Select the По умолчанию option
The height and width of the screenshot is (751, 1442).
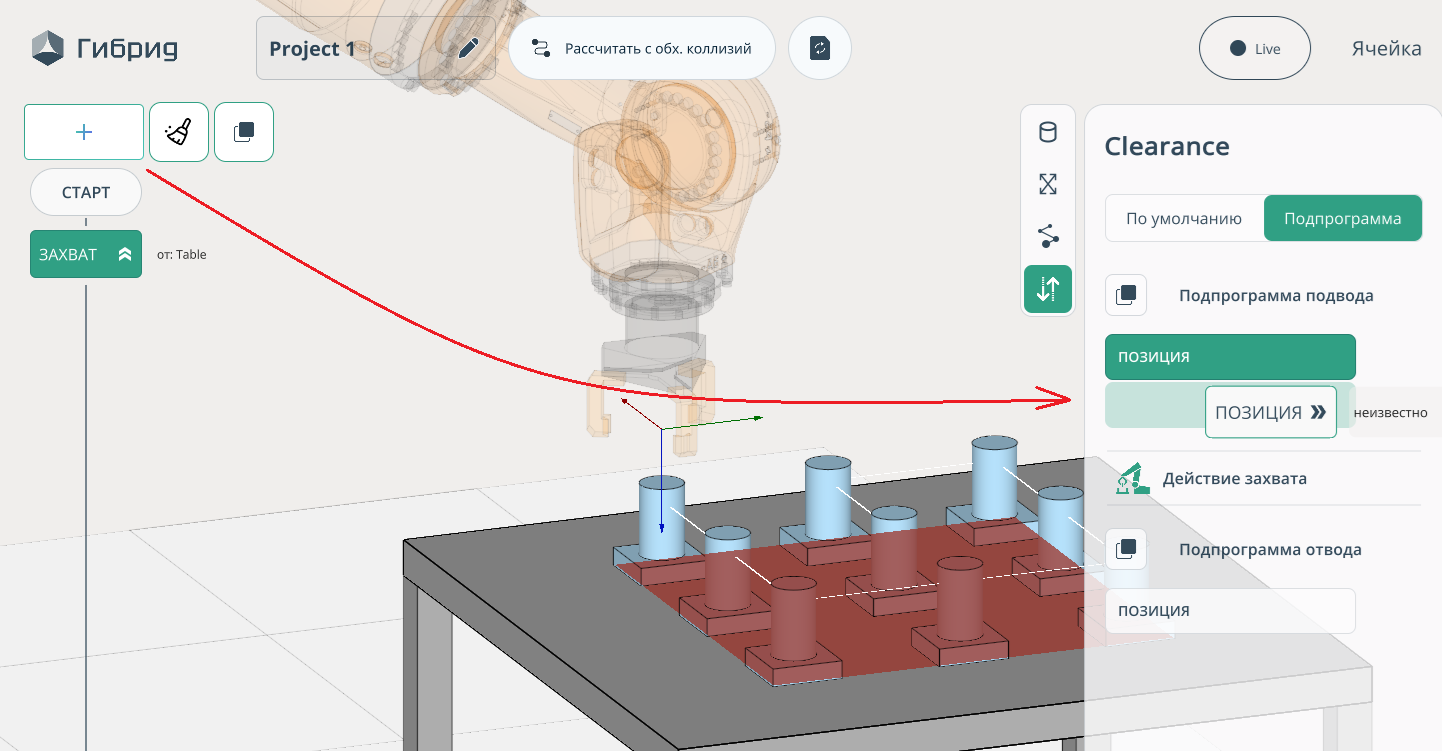(1184, 218)
